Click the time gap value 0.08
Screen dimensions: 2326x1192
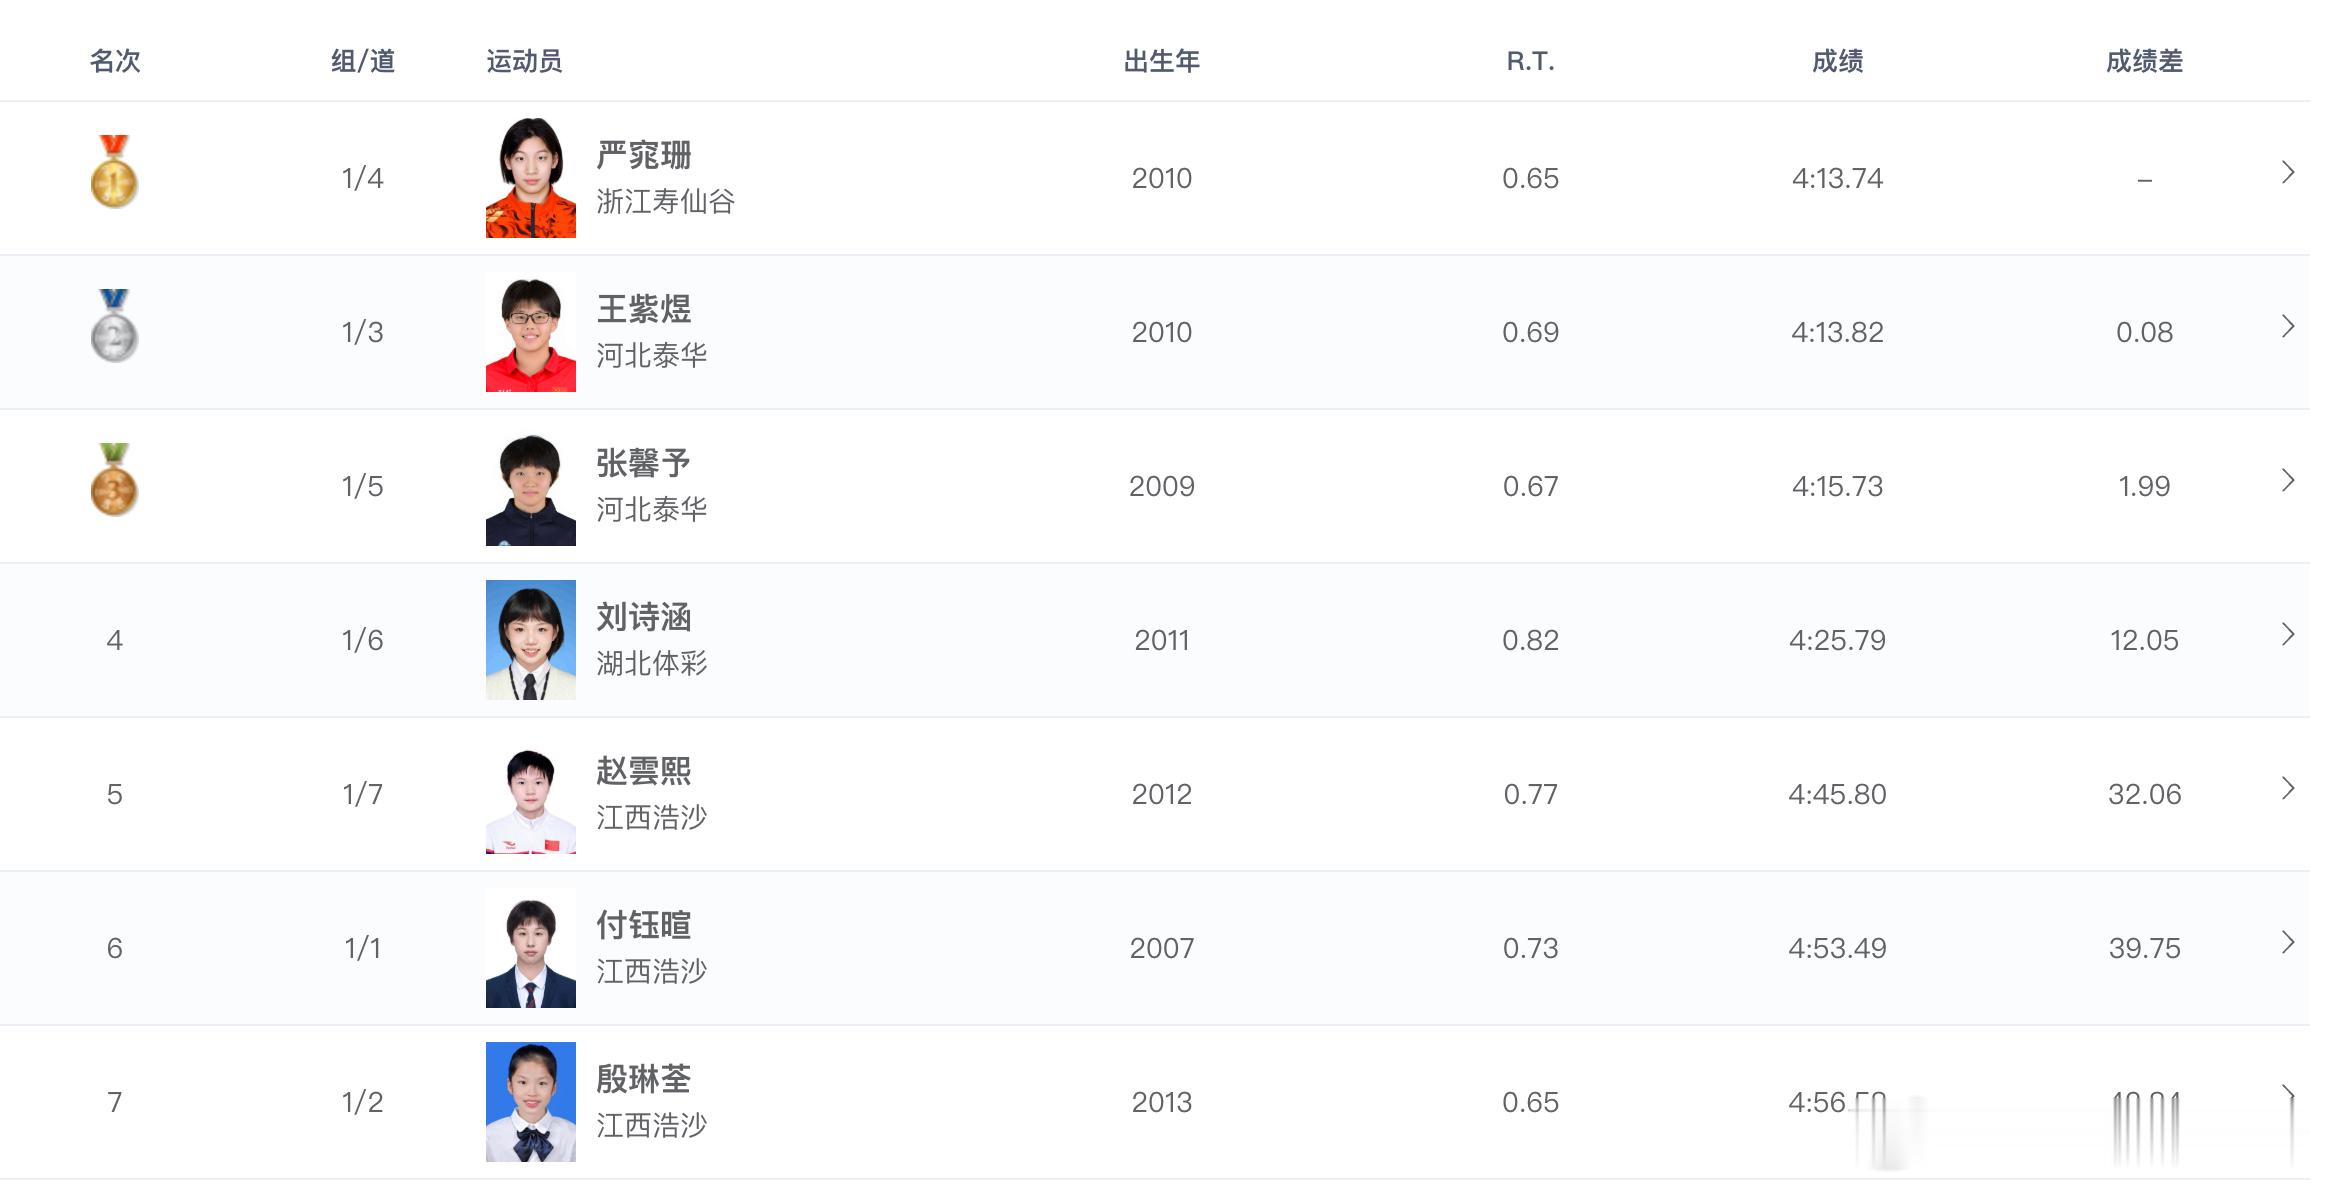click(x=2145, y=332)
